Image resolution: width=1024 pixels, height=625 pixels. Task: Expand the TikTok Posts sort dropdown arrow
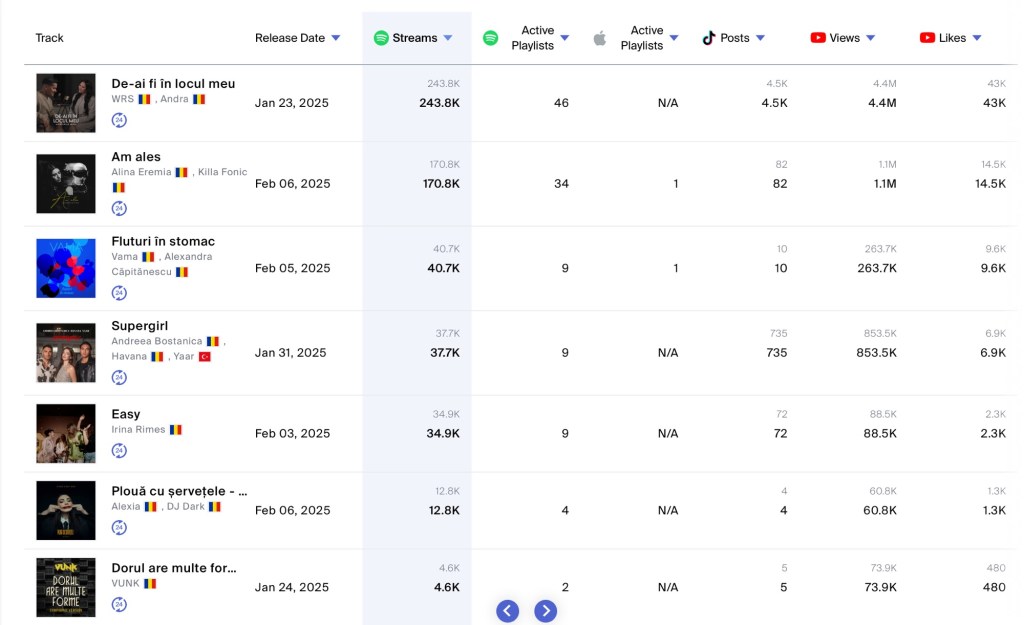pyautogui.click(x=761, y=38)
